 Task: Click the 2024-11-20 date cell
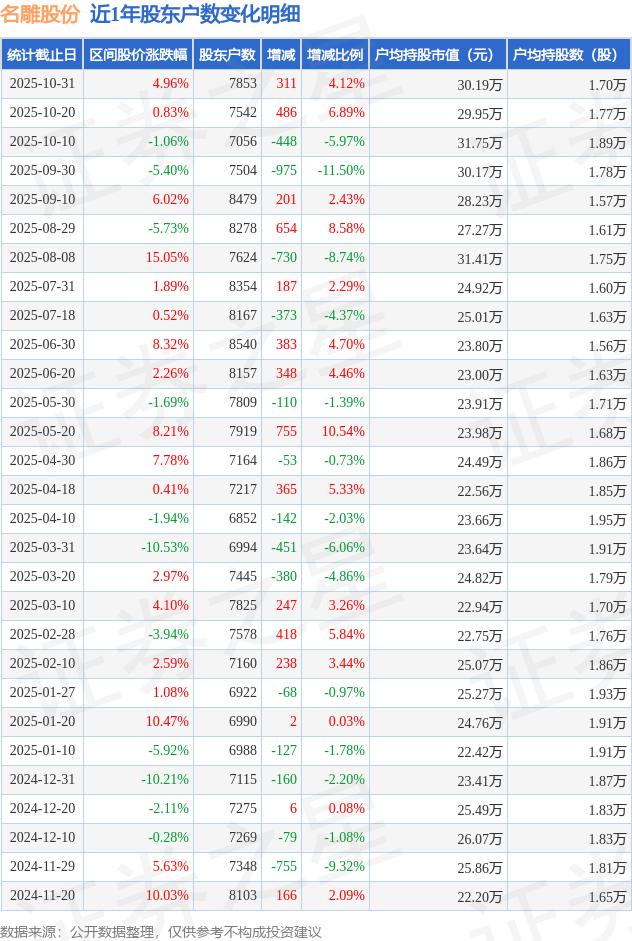tap(43, 896)
